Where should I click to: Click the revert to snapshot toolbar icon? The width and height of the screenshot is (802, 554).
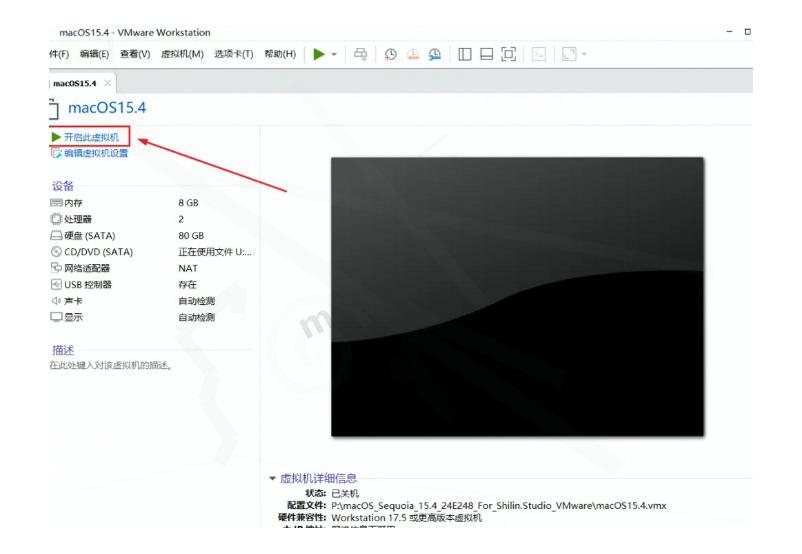click(x=413, y=54)
